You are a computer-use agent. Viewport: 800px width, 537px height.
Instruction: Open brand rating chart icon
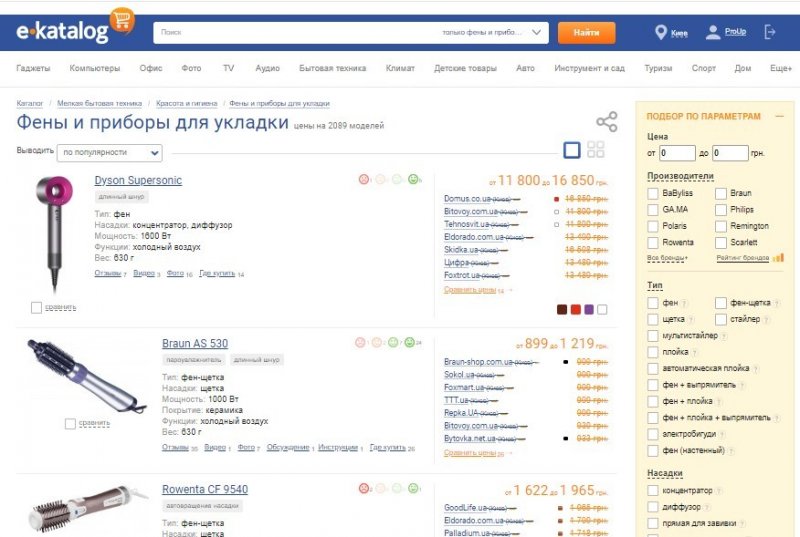click(778, 258)
